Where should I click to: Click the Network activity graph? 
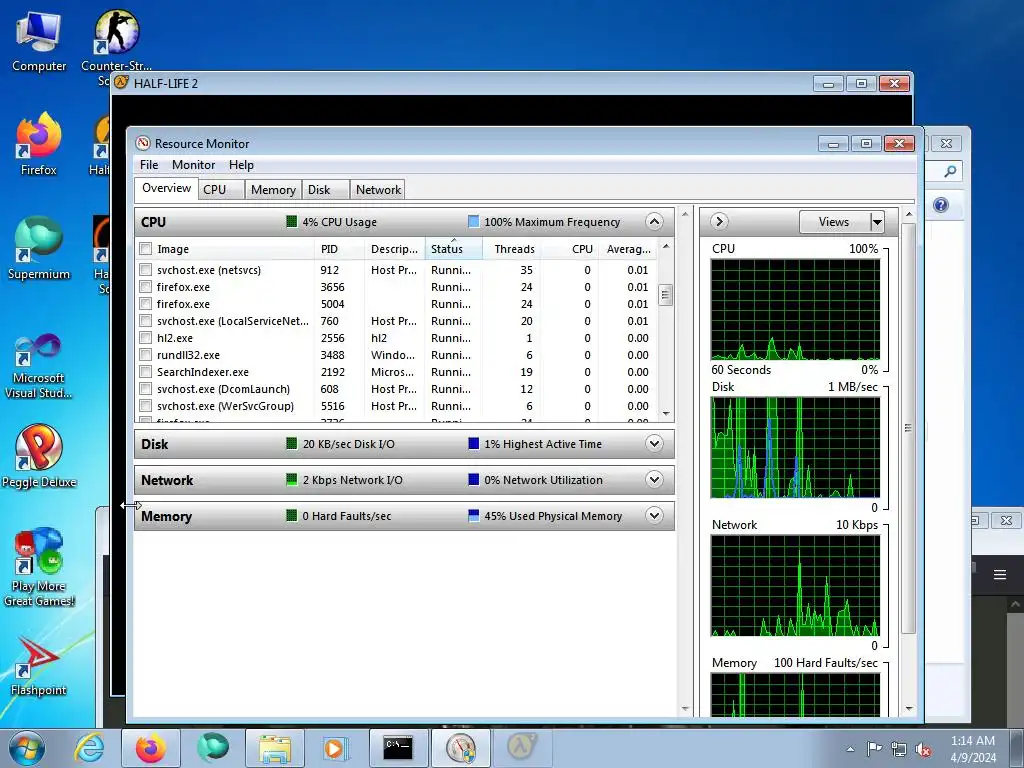(795, 586)
